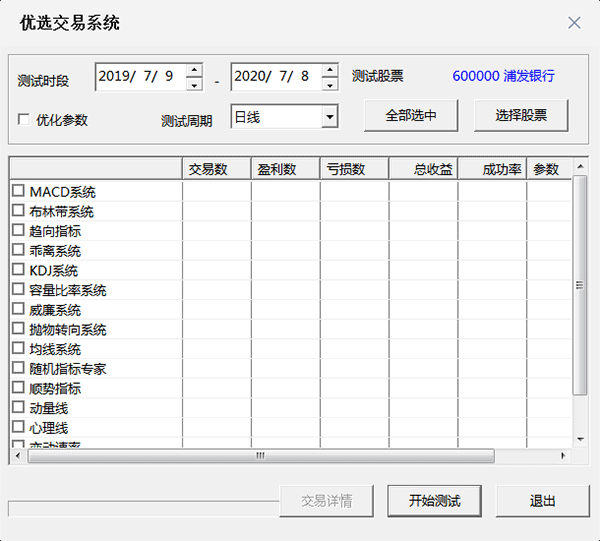The width and height of the screenshot is (600, 541).
Task: Check the KDJ系统 checkbox
Action: pos(18,269)
